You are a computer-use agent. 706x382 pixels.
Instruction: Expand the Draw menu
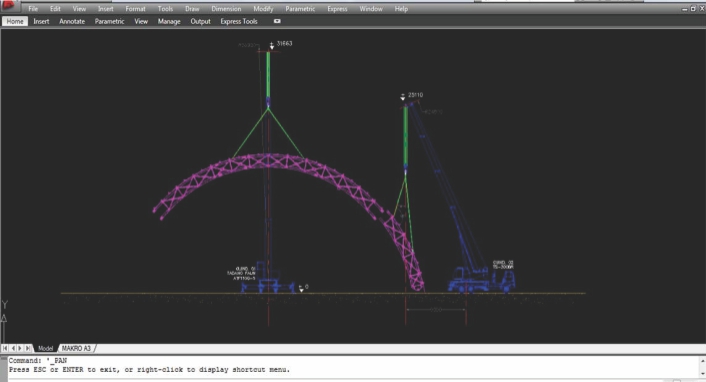pos(192,9)
